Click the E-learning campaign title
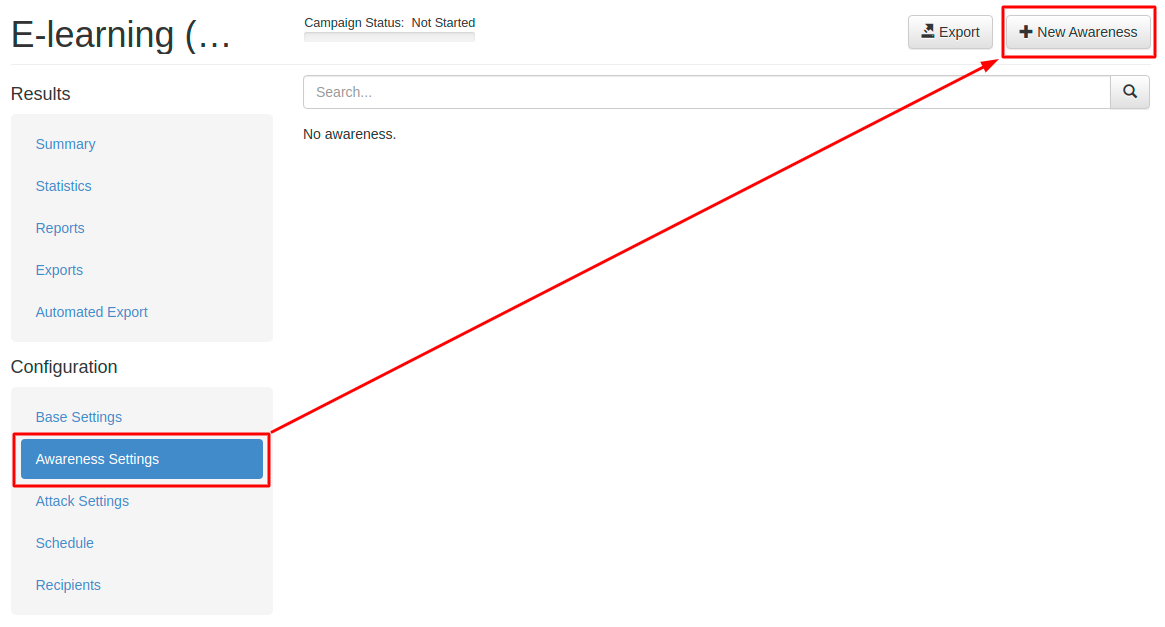The width and height of the screenshot is (1165, 627). tap(120, 35)
